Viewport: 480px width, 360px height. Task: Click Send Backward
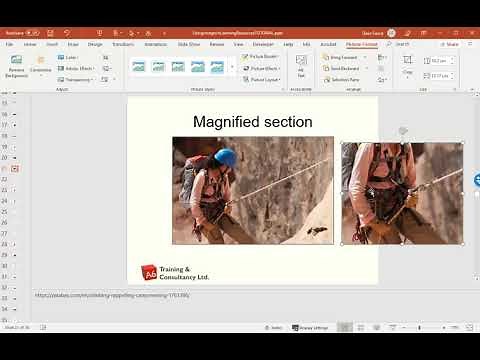341,68
